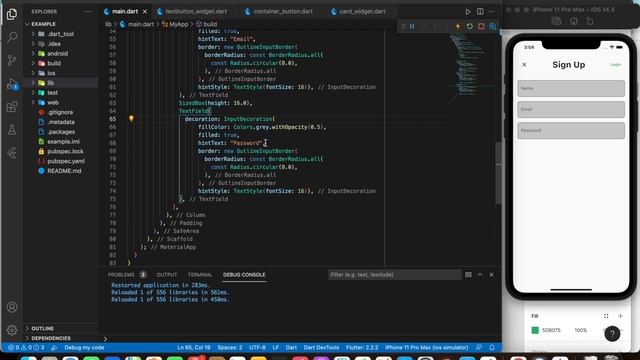The image size is (640, 360).
Task: Go to simulator Home screen
Action: point(573,21)
